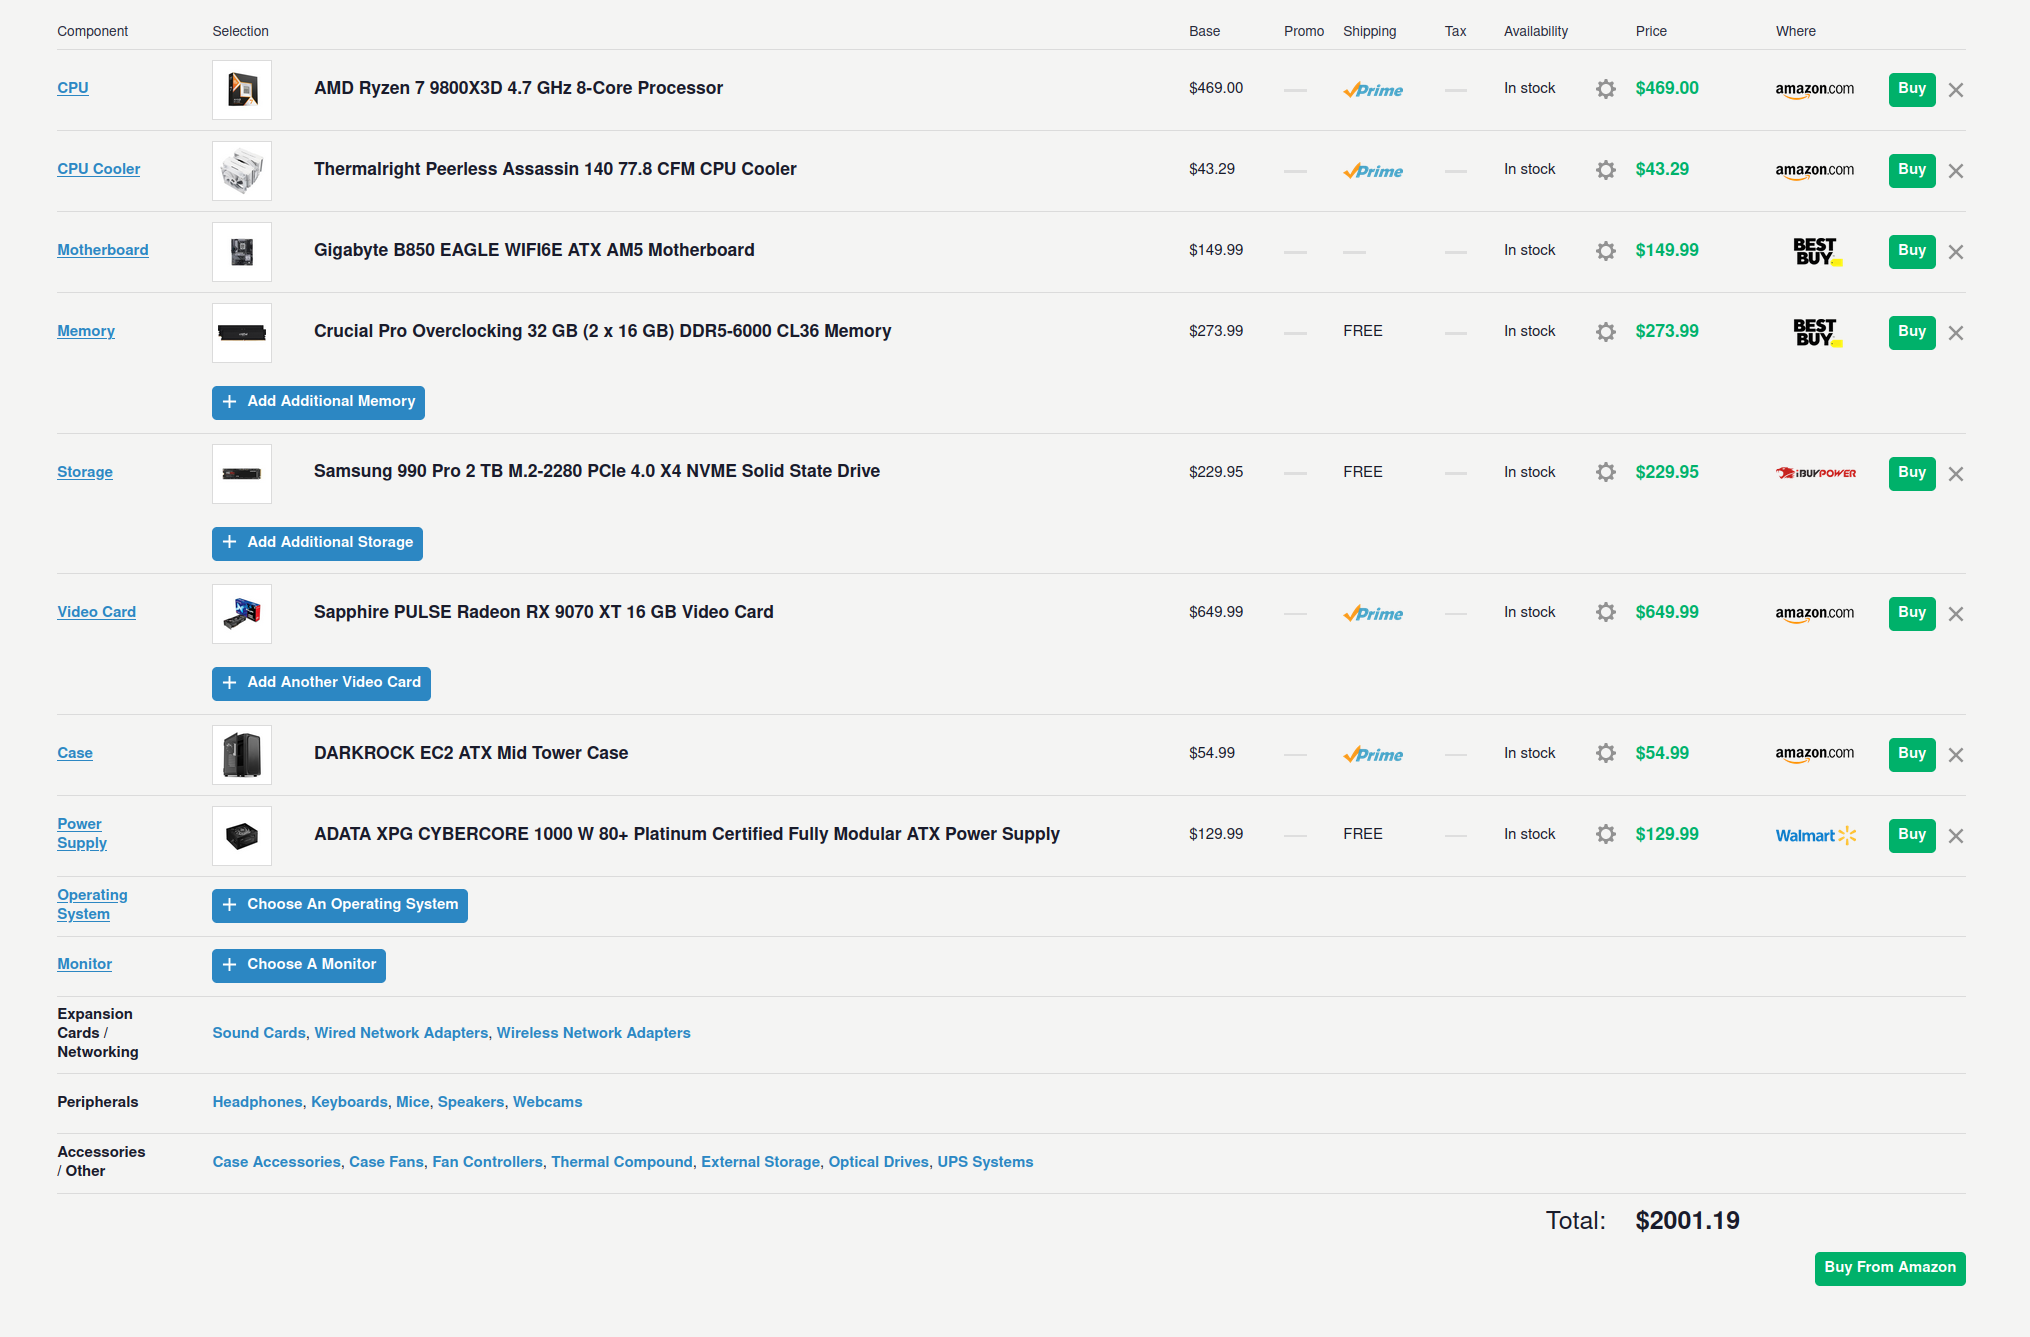The width and height of the screenshot is (2030, 1337).
Task: Click the Walmart logo for Power Supply
Action: [1815, 835]
